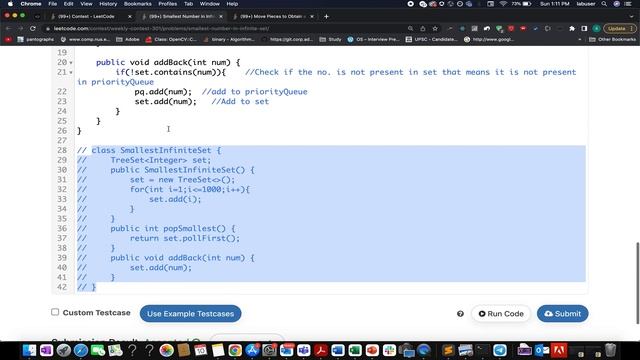Open Microsoft Word from the dock
Image resolution: width=640 pixels, height=360 pixels.
[338, 350]
